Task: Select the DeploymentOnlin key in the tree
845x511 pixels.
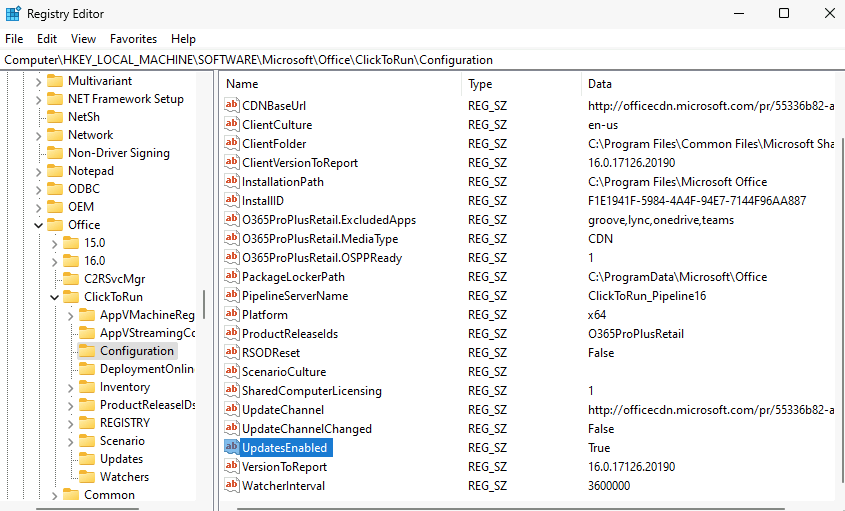Action: [147, 369]
